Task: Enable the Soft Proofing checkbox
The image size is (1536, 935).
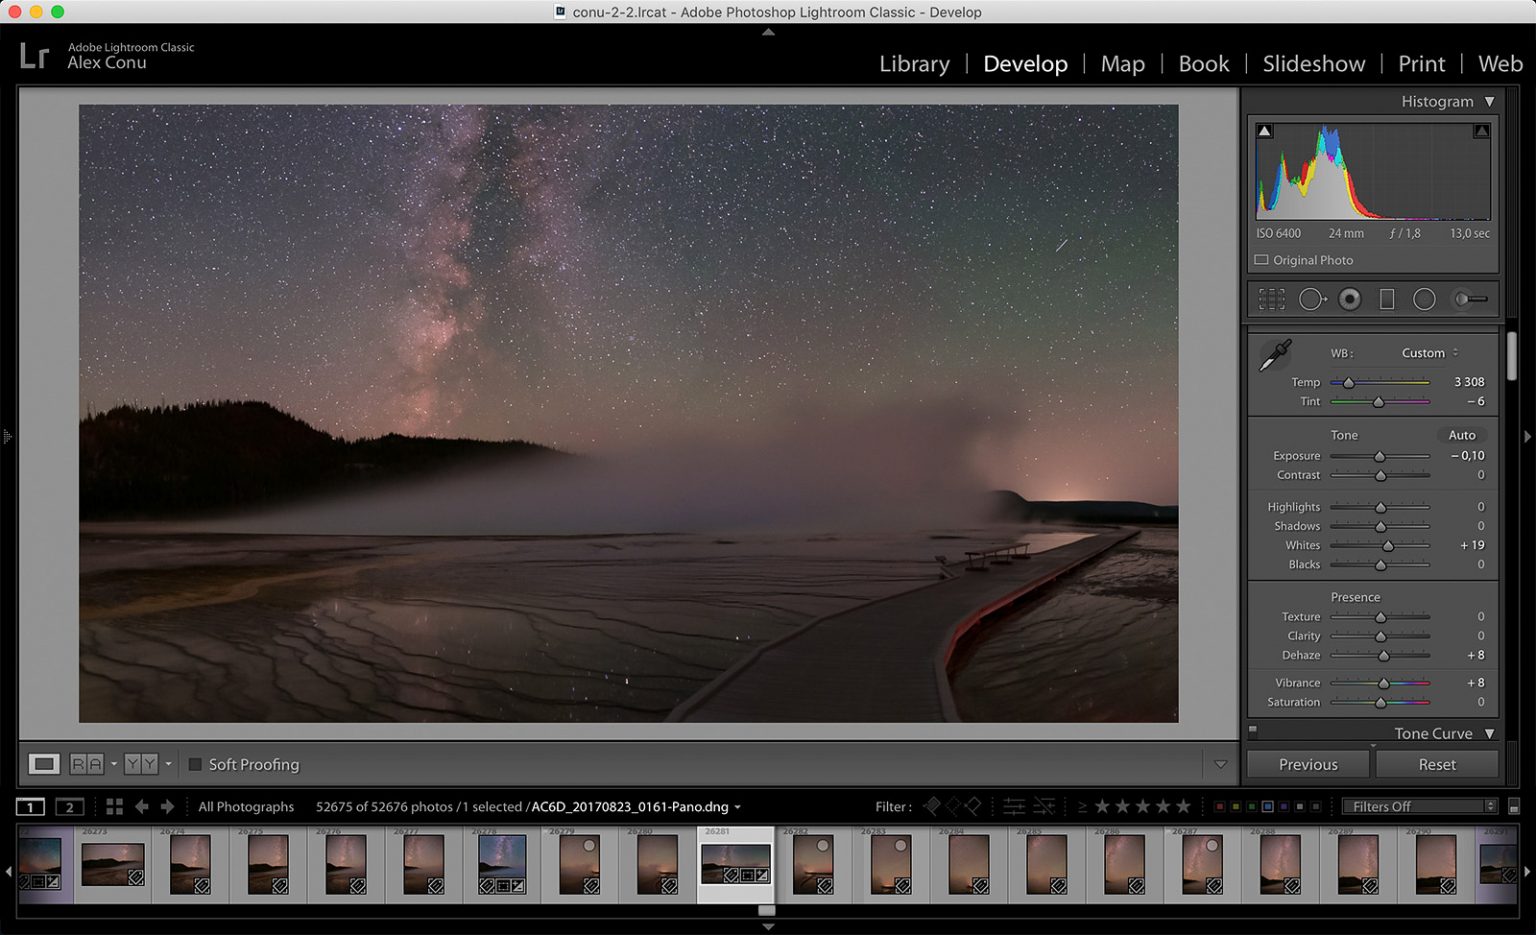Action: click(195, 764)
